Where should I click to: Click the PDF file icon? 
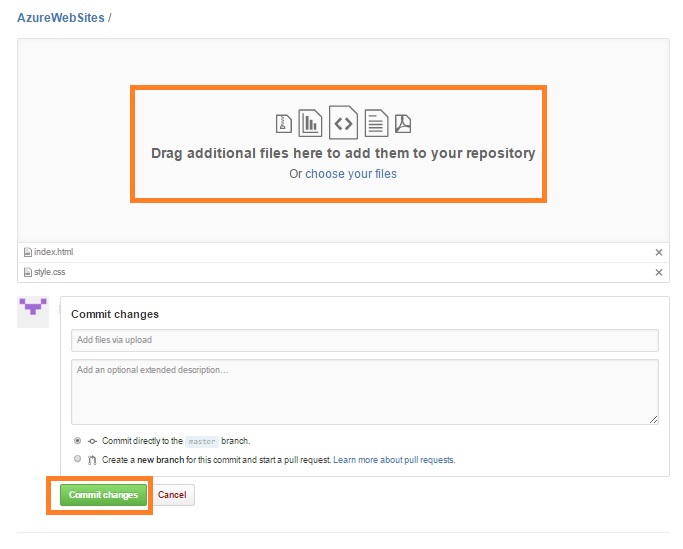(x=402, y=124)
